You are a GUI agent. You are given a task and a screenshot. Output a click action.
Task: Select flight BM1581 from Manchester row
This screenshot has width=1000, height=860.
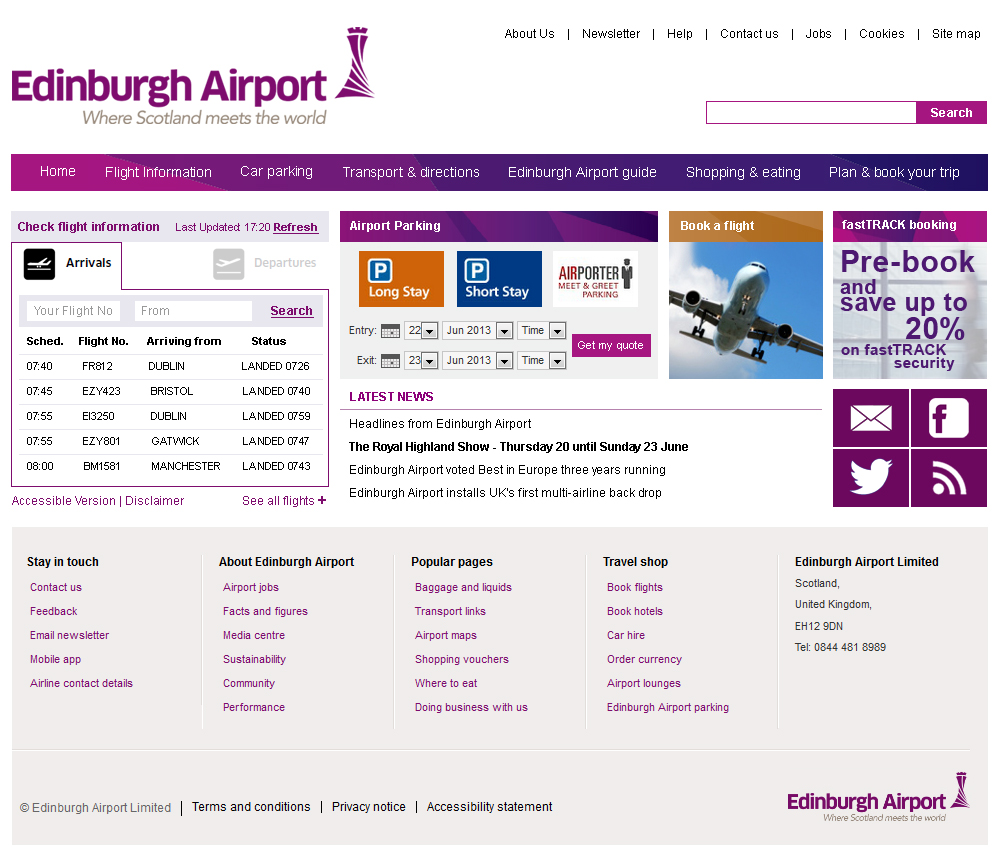click(x=170, y=466)
